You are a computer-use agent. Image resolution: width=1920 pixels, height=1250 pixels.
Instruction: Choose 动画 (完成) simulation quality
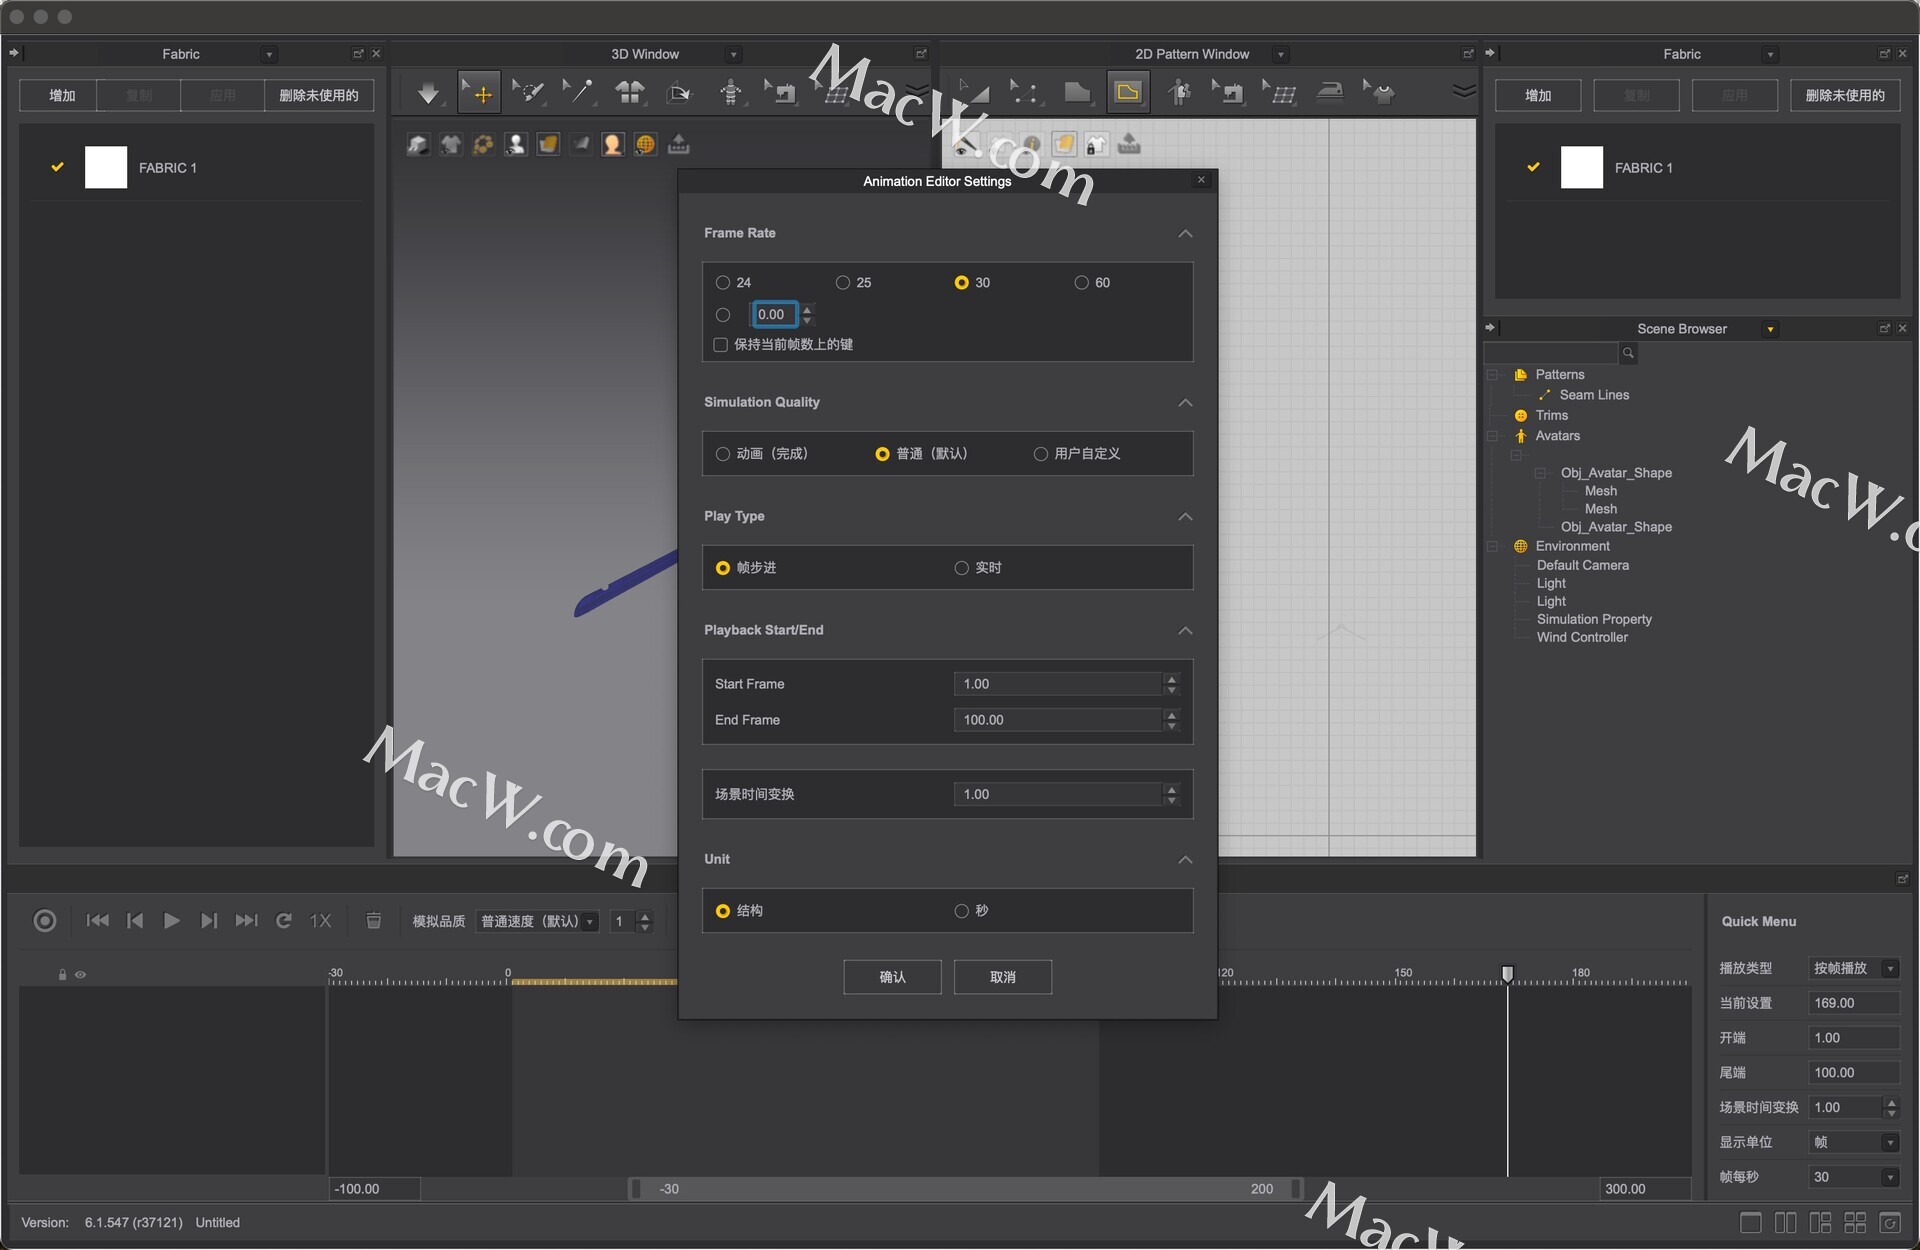coord(722,454)
